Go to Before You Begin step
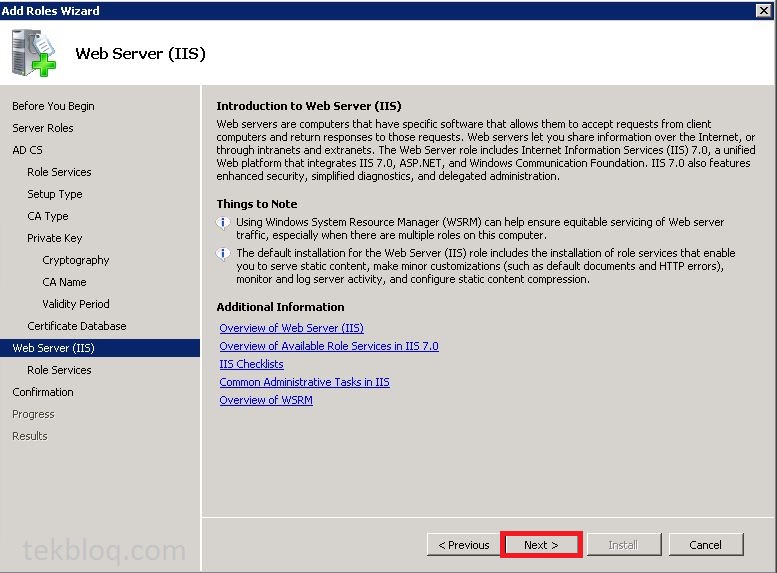777x573 pixels. coord(53,106)
